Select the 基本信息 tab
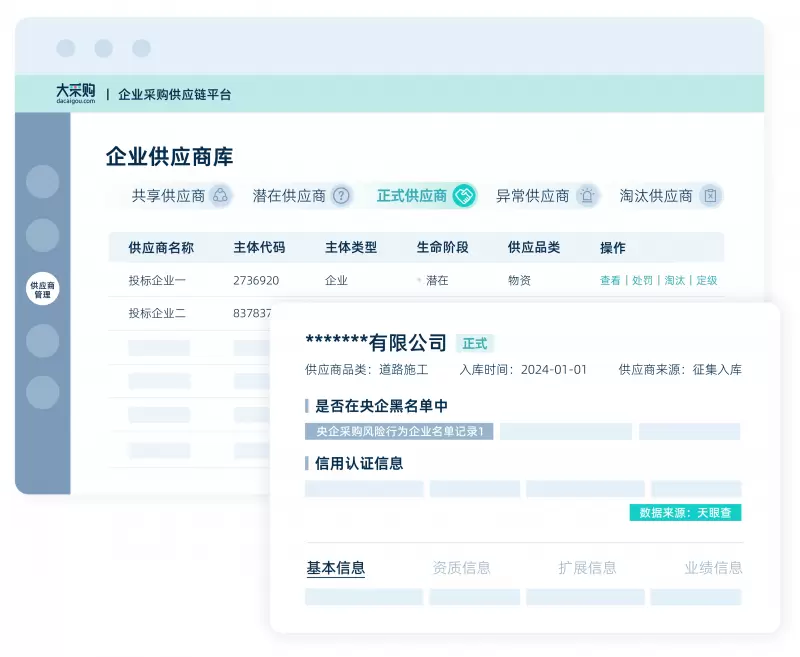The image size is (800, 657). pyautogui.click(x=335, y=568)
